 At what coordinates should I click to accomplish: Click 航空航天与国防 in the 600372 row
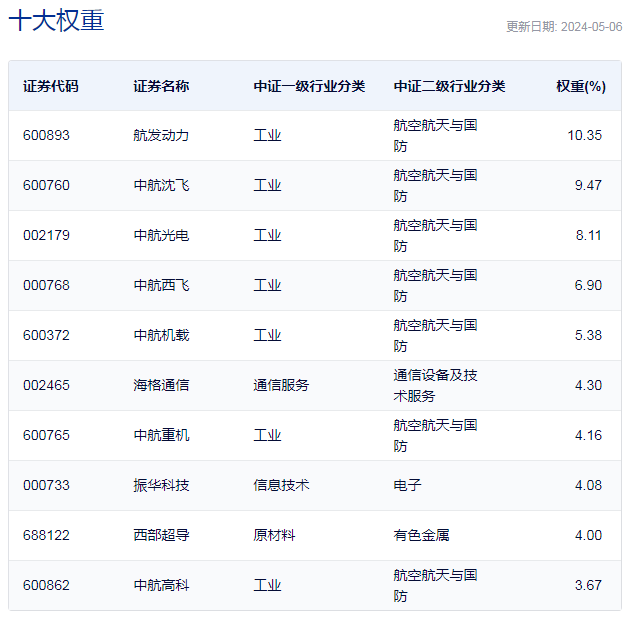point(435,336)
